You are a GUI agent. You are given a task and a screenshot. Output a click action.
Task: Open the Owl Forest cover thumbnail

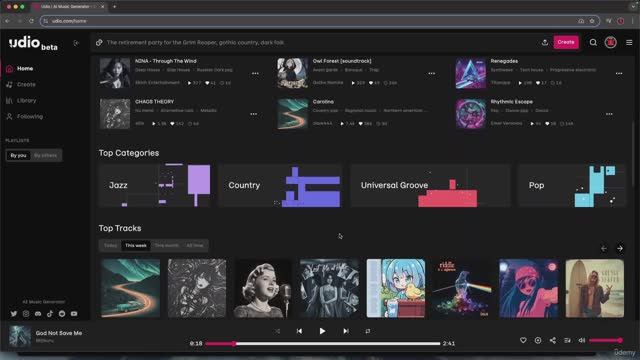292,73
